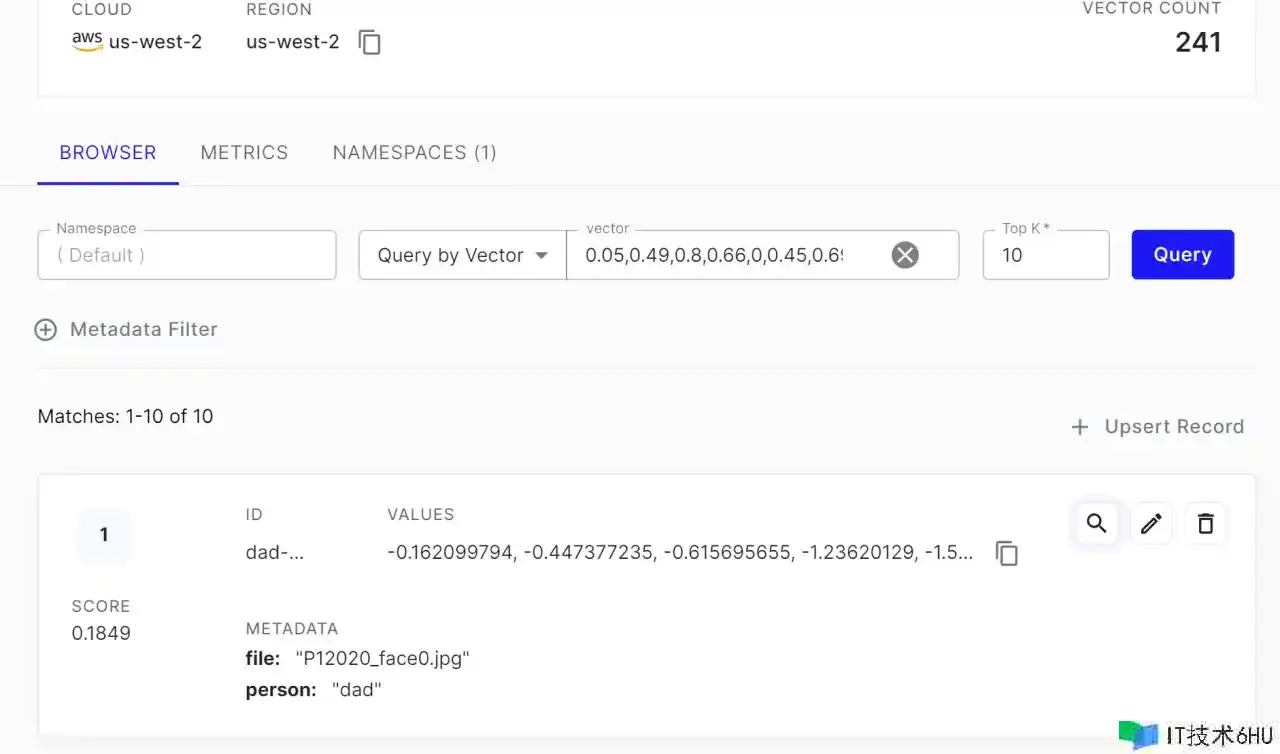Click the truncated record ID dad-...
Screen dimensions: 1280x754
coord(275,552)
